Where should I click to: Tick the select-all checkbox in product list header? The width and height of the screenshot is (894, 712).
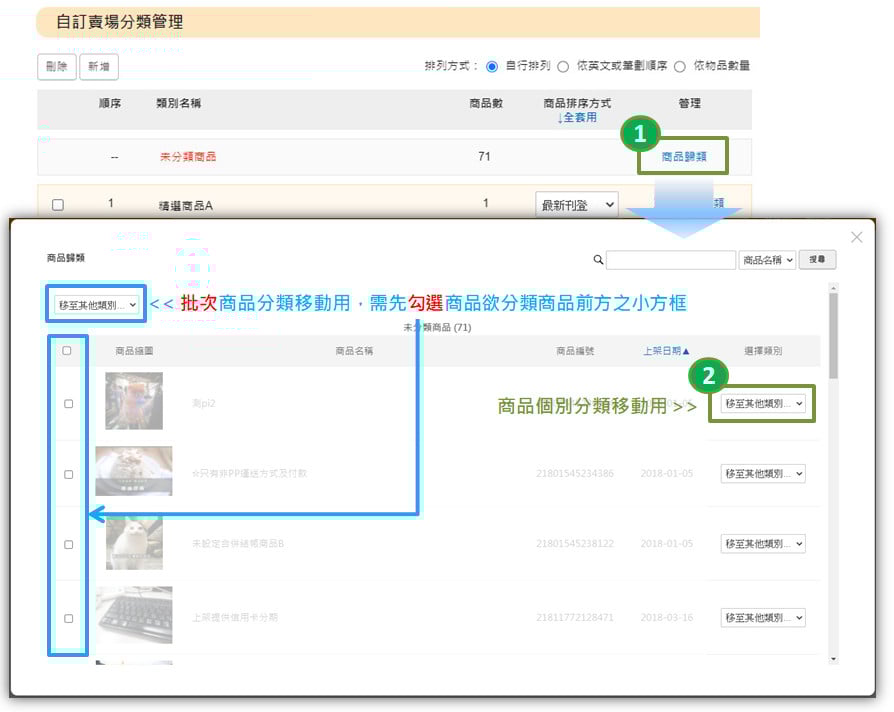pos(67,351)
